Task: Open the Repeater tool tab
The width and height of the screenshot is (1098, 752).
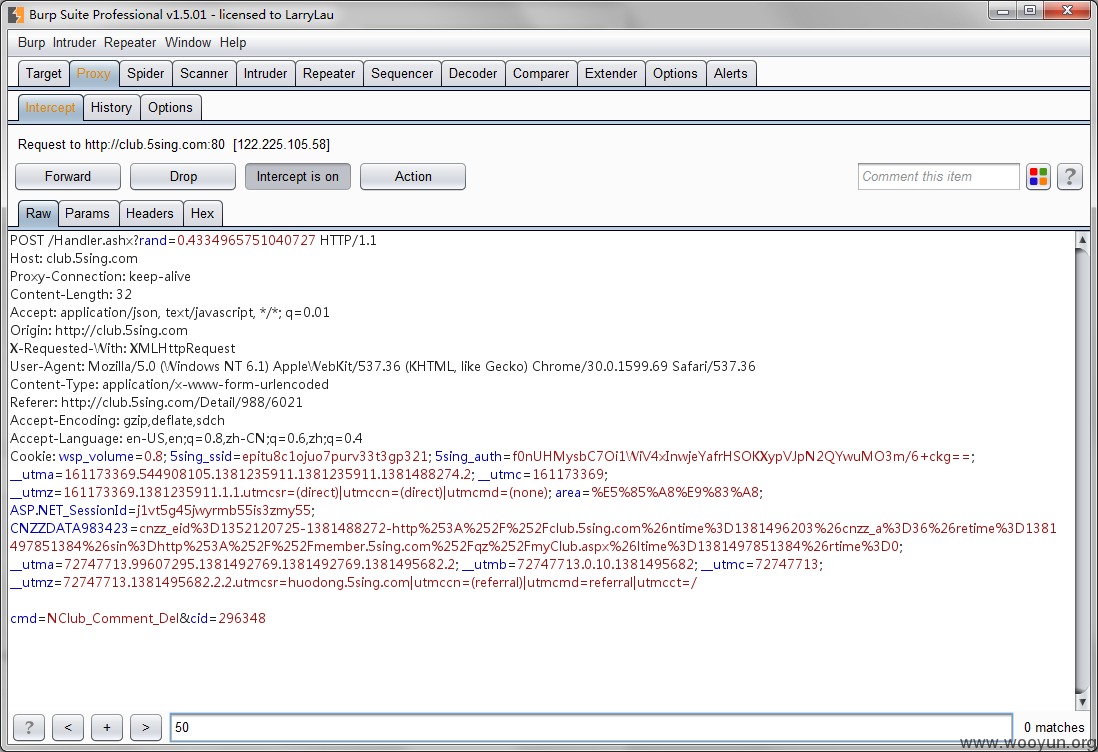Action: (329, 74)
